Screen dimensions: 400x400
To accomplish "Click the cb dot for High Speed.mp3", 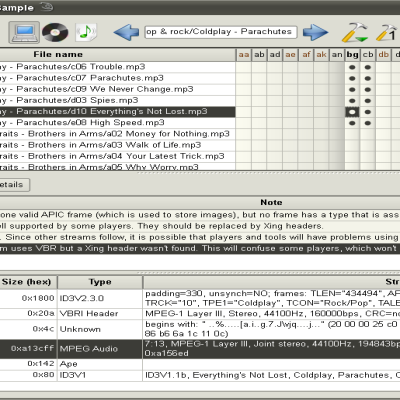I will (368, 123).
